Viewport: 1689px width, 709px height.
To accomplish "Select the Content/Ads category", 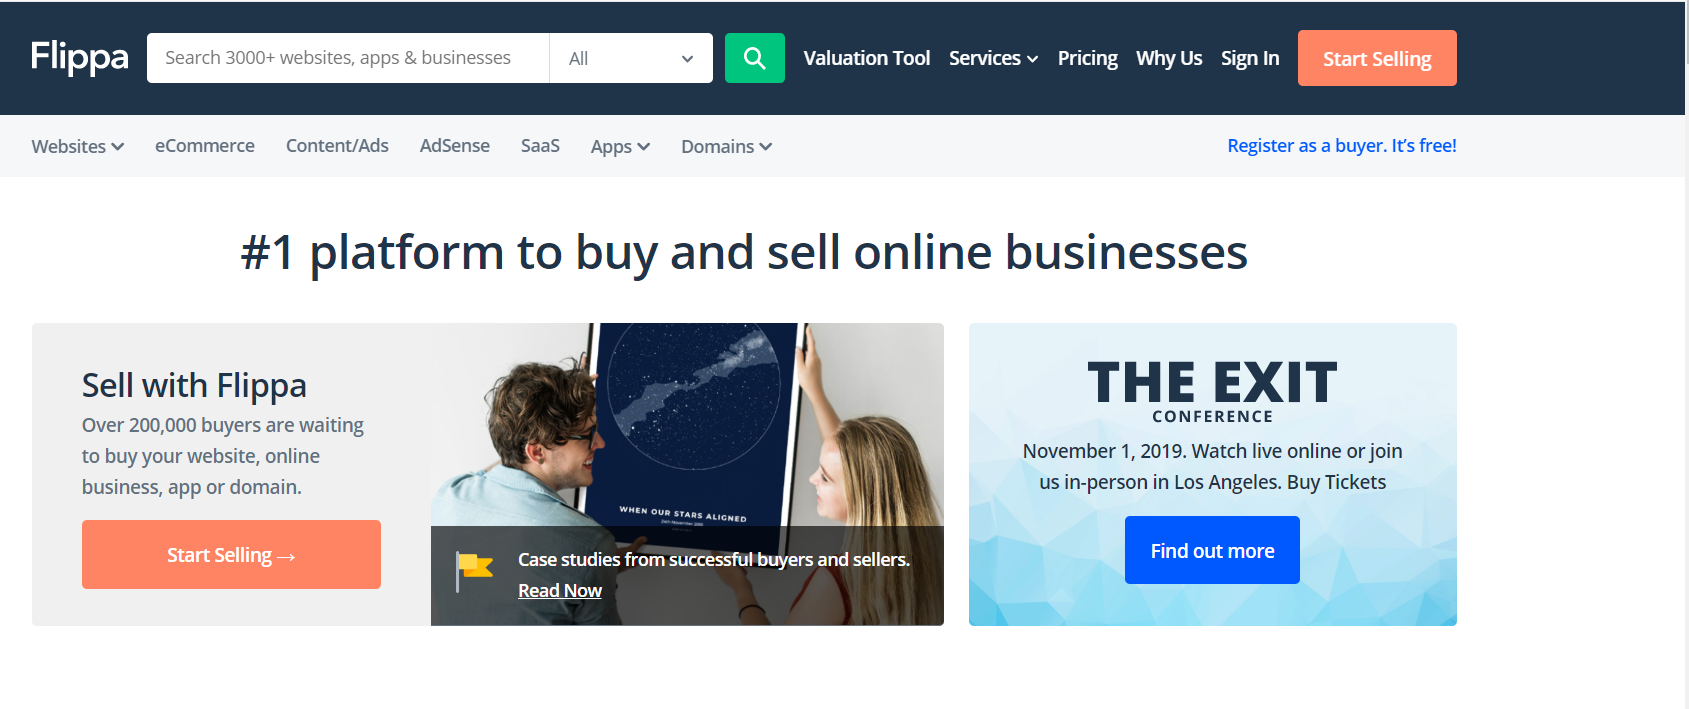I will 337,146.
